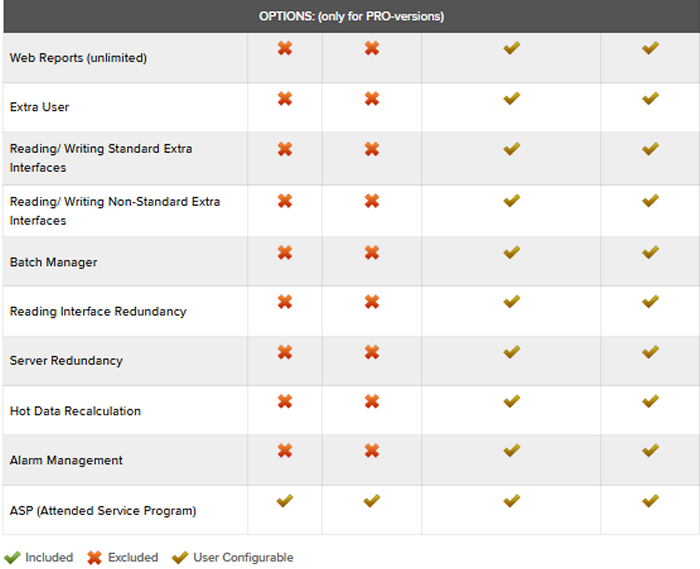Viewport: 700px width, 569px height.
Task: Click first-column checkmark in the ASP row
Action: [x=285, y=500]
